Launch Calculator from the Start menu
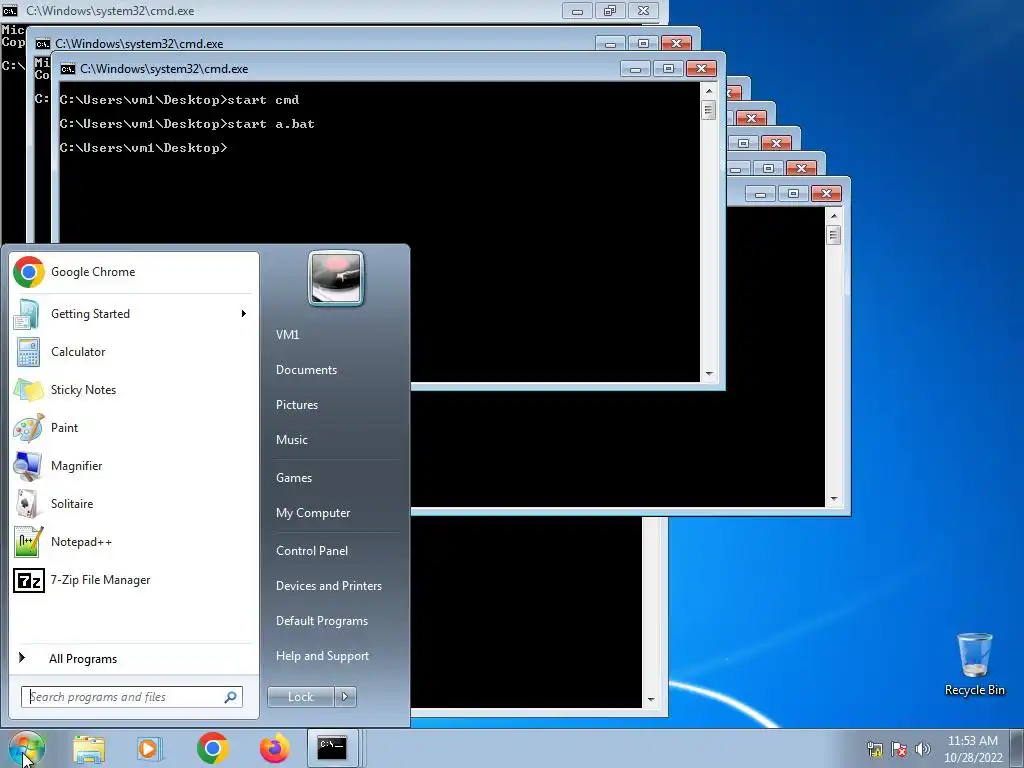Image resolution: width=1024 pixels, height=768 pixels. coord(134,352)
